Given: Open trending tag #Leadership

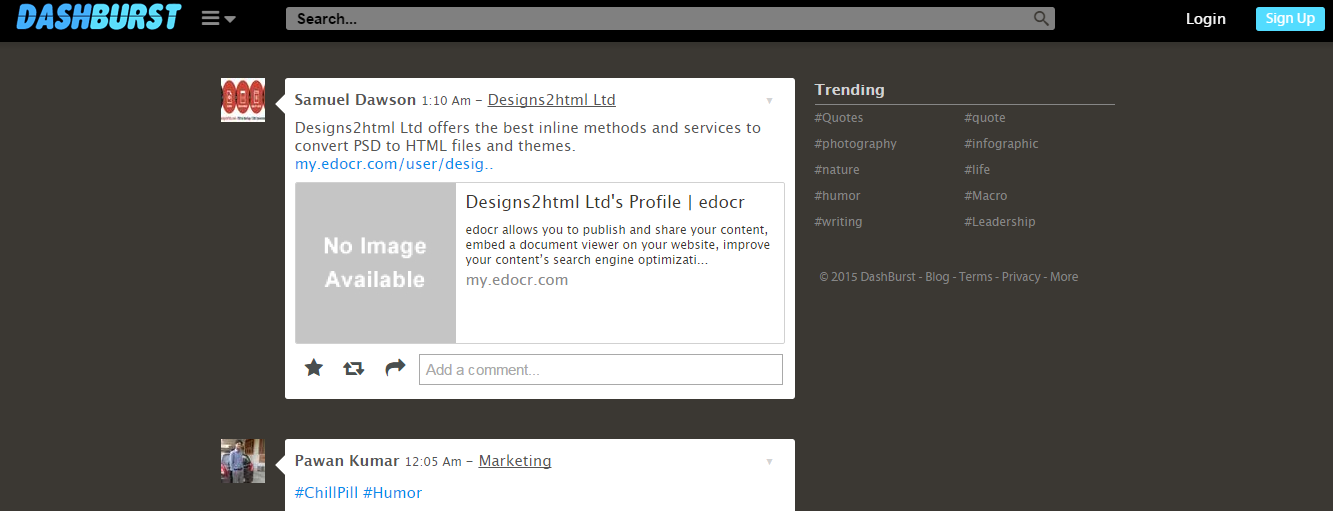Looking at the screenshot, I should (x=1000, y=222).
